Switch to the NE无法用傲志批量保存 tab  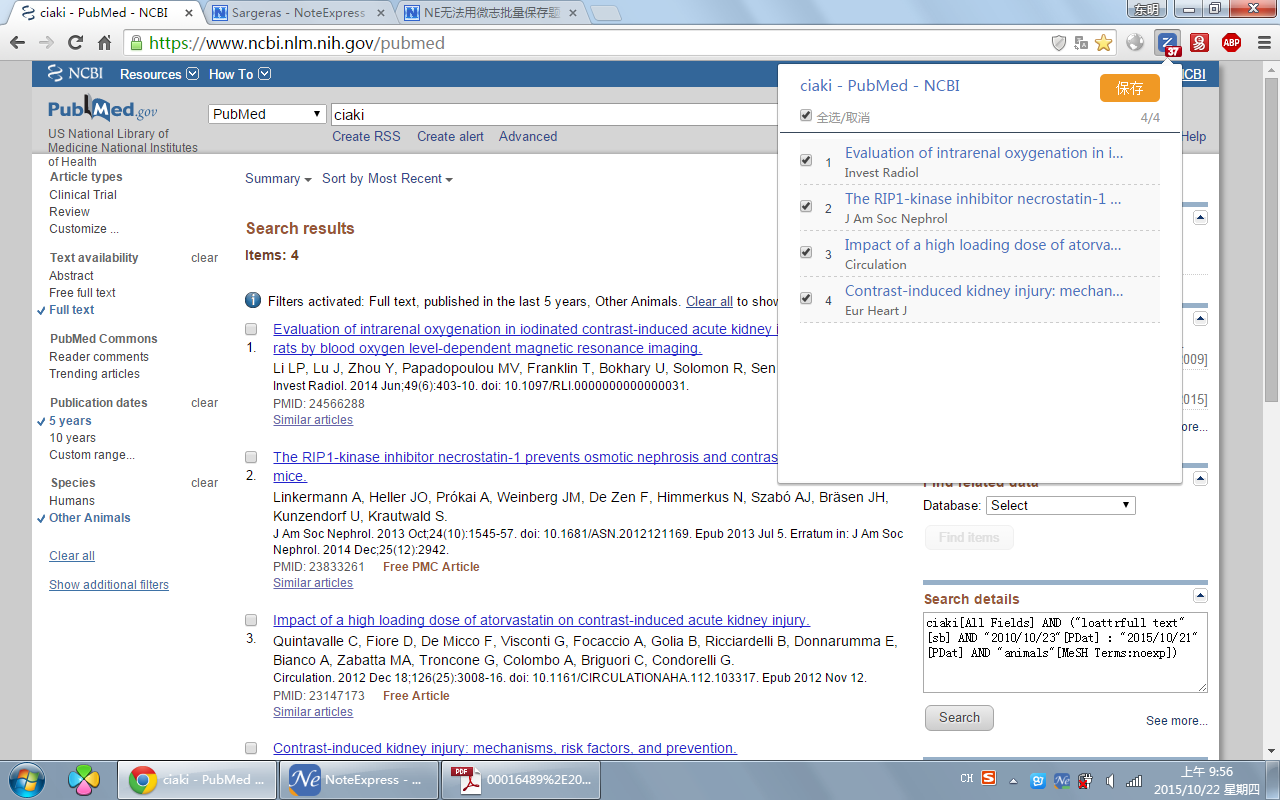(x=489, y=13)
